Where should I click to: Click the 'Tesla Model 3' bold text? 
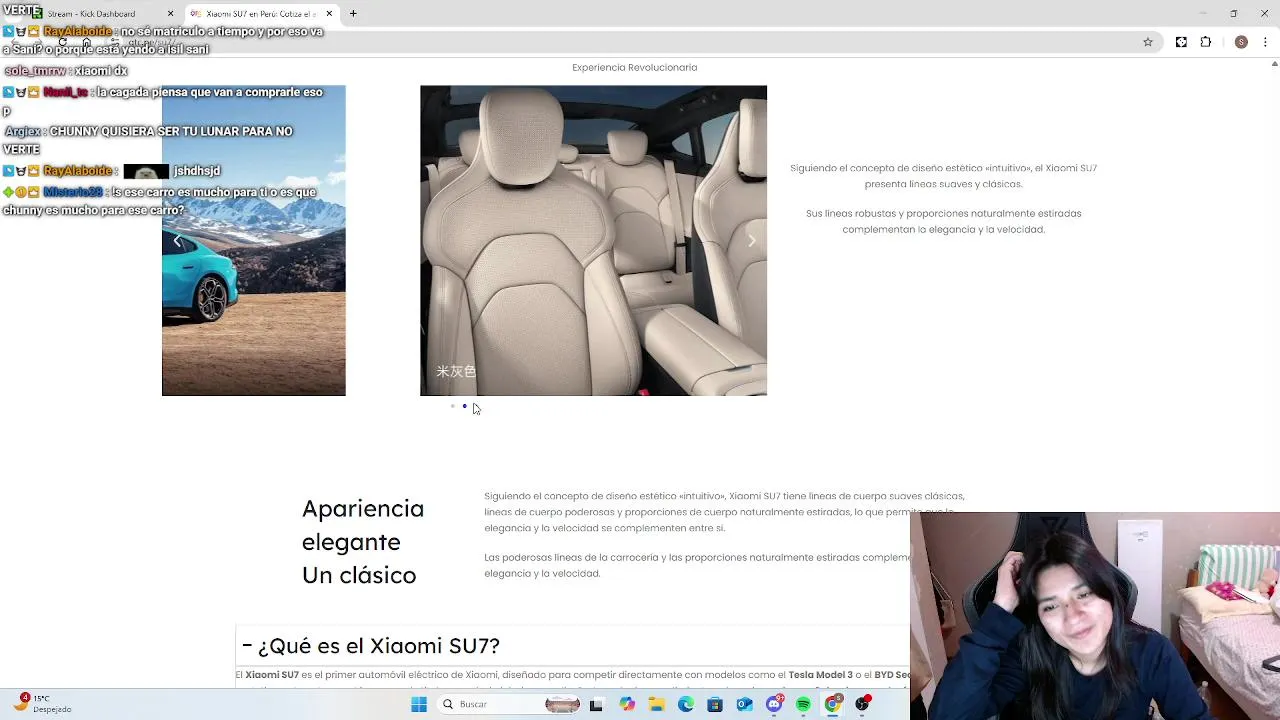tap(820, 675)
